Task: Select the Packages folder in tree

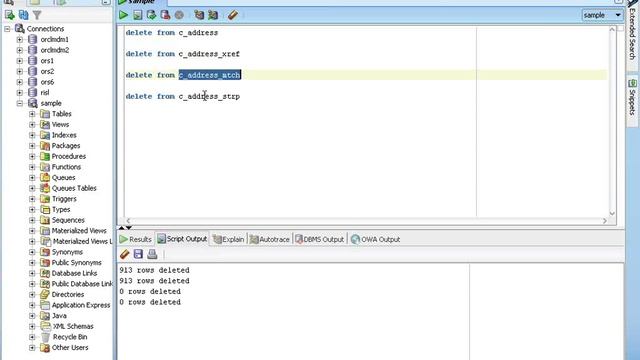Action: (66, 146)
